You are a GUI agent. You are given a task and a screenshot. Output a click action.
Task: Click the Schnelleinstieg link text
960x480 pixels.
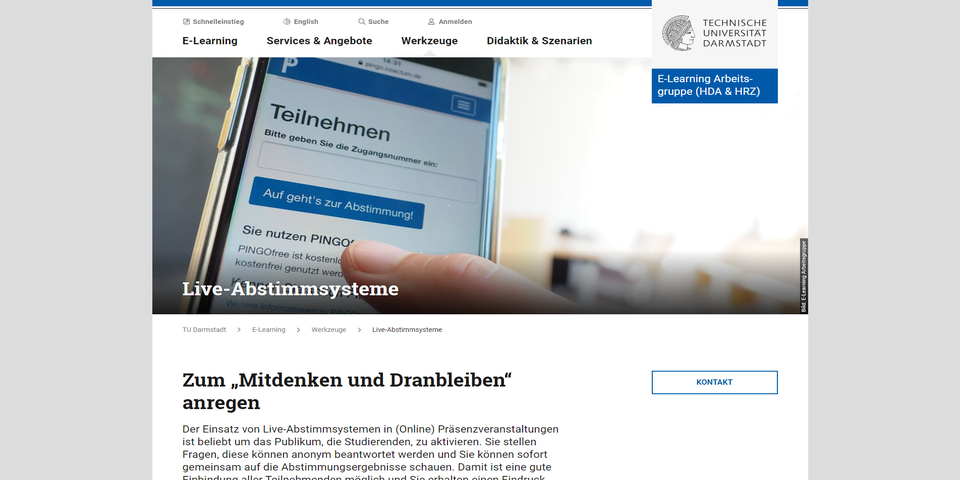(218, 21)
